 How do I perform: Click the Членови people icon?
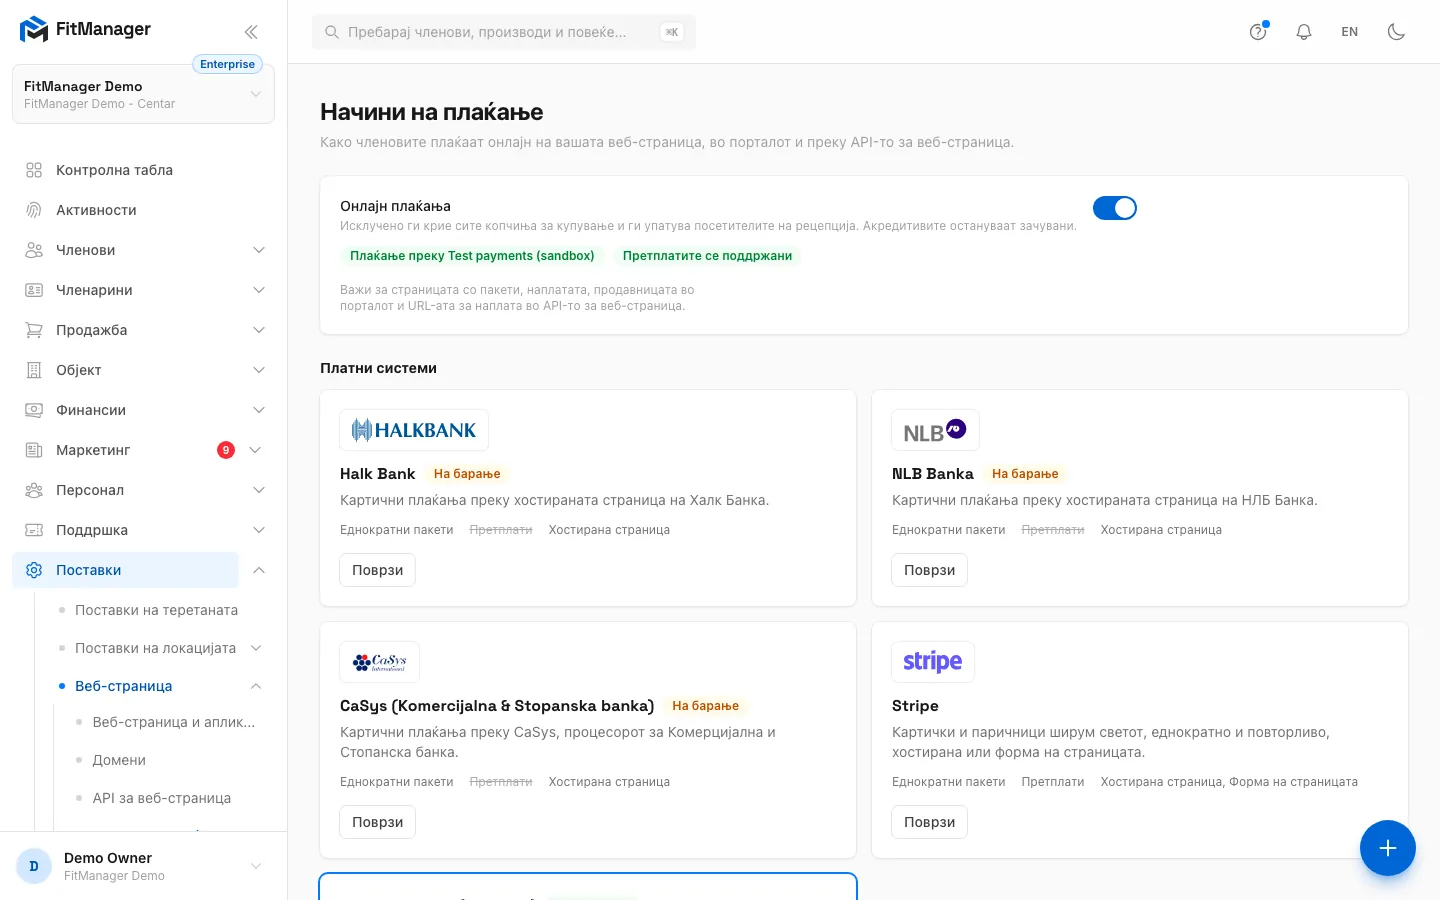[x=34, y=250]
